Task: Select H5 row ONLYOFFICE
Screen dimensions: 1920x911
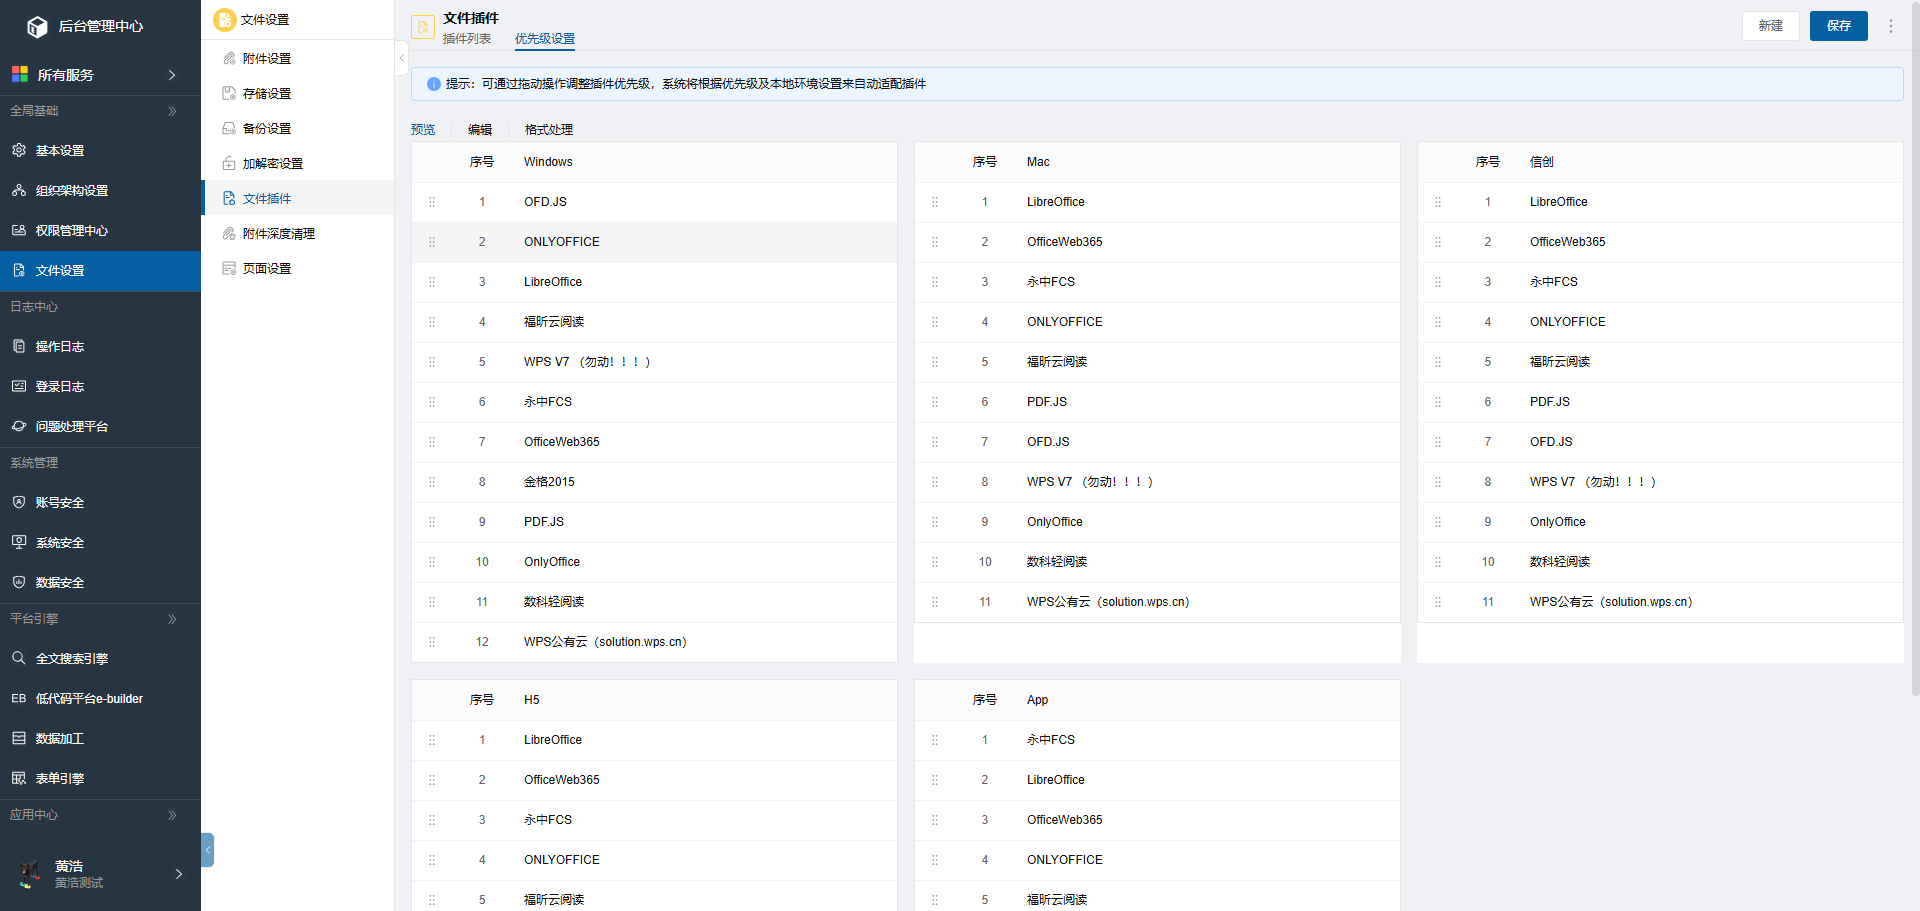Action: [x=654, y=860]
